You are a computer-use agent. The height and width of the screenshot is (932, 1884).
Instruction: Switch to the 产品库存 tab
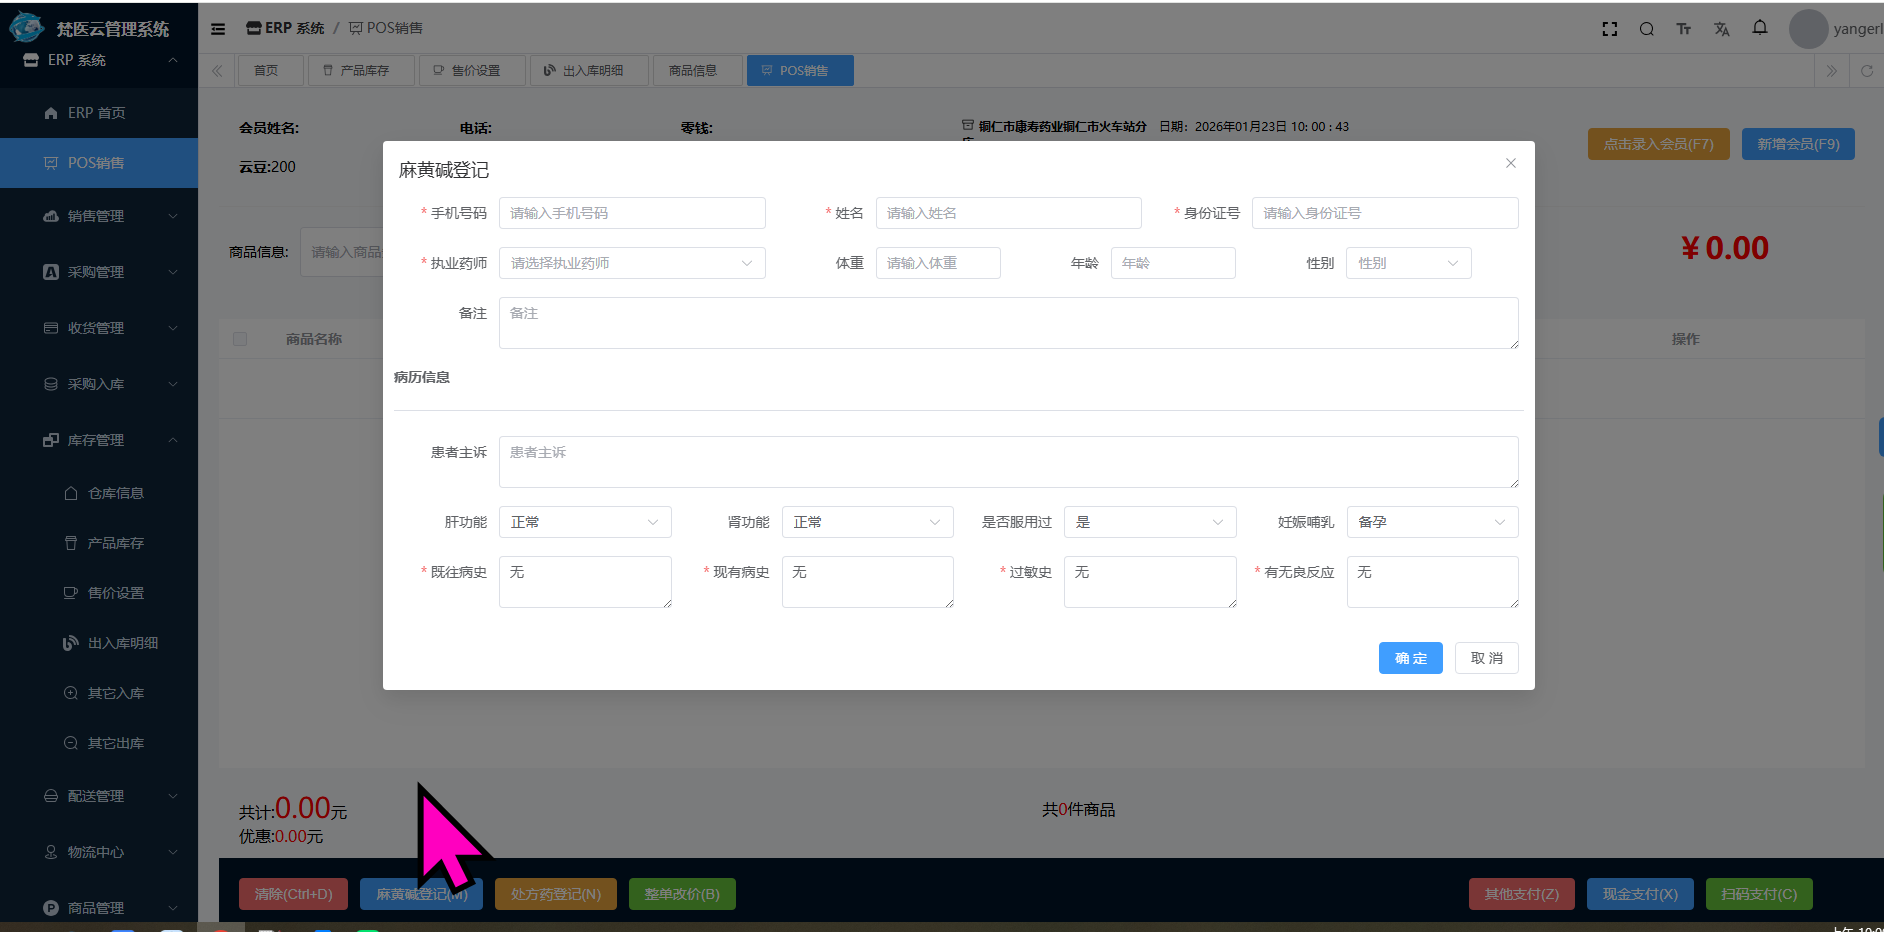click(x=361, y=71)
